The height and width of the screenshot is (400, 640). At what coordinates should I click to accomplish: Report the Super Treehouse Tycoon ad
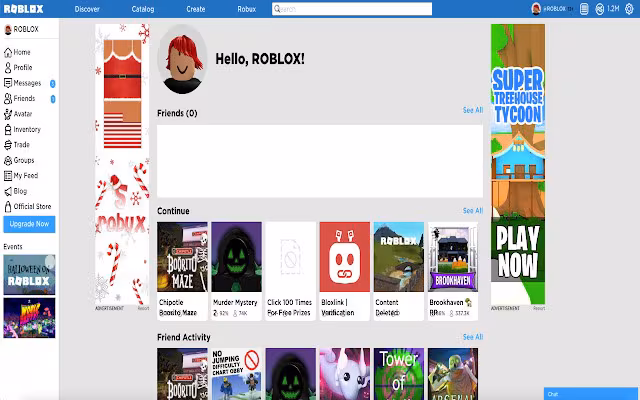[539, 309]
